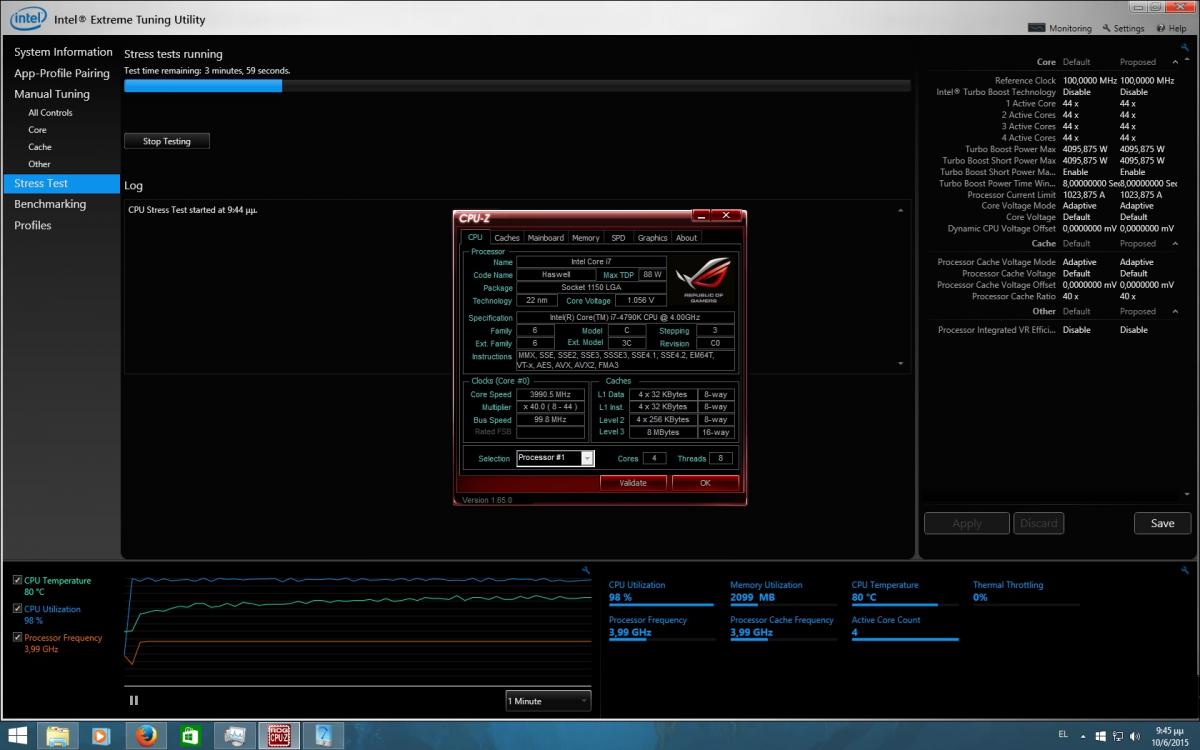Click the Stop Testing button
This screenshot has height=750, width=1200.
167,141
